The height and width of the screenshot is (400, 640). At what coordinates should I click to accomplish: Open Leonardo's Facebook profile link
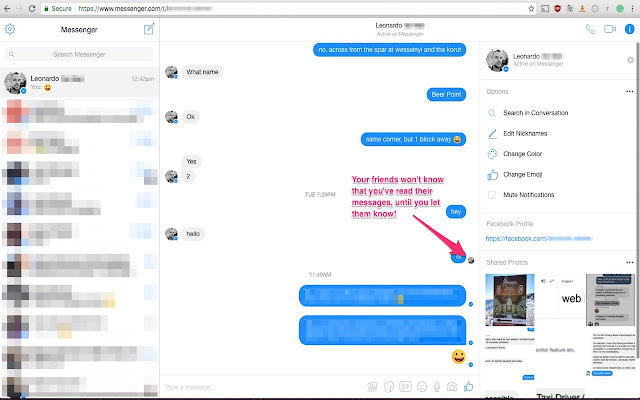coord(539,238)
